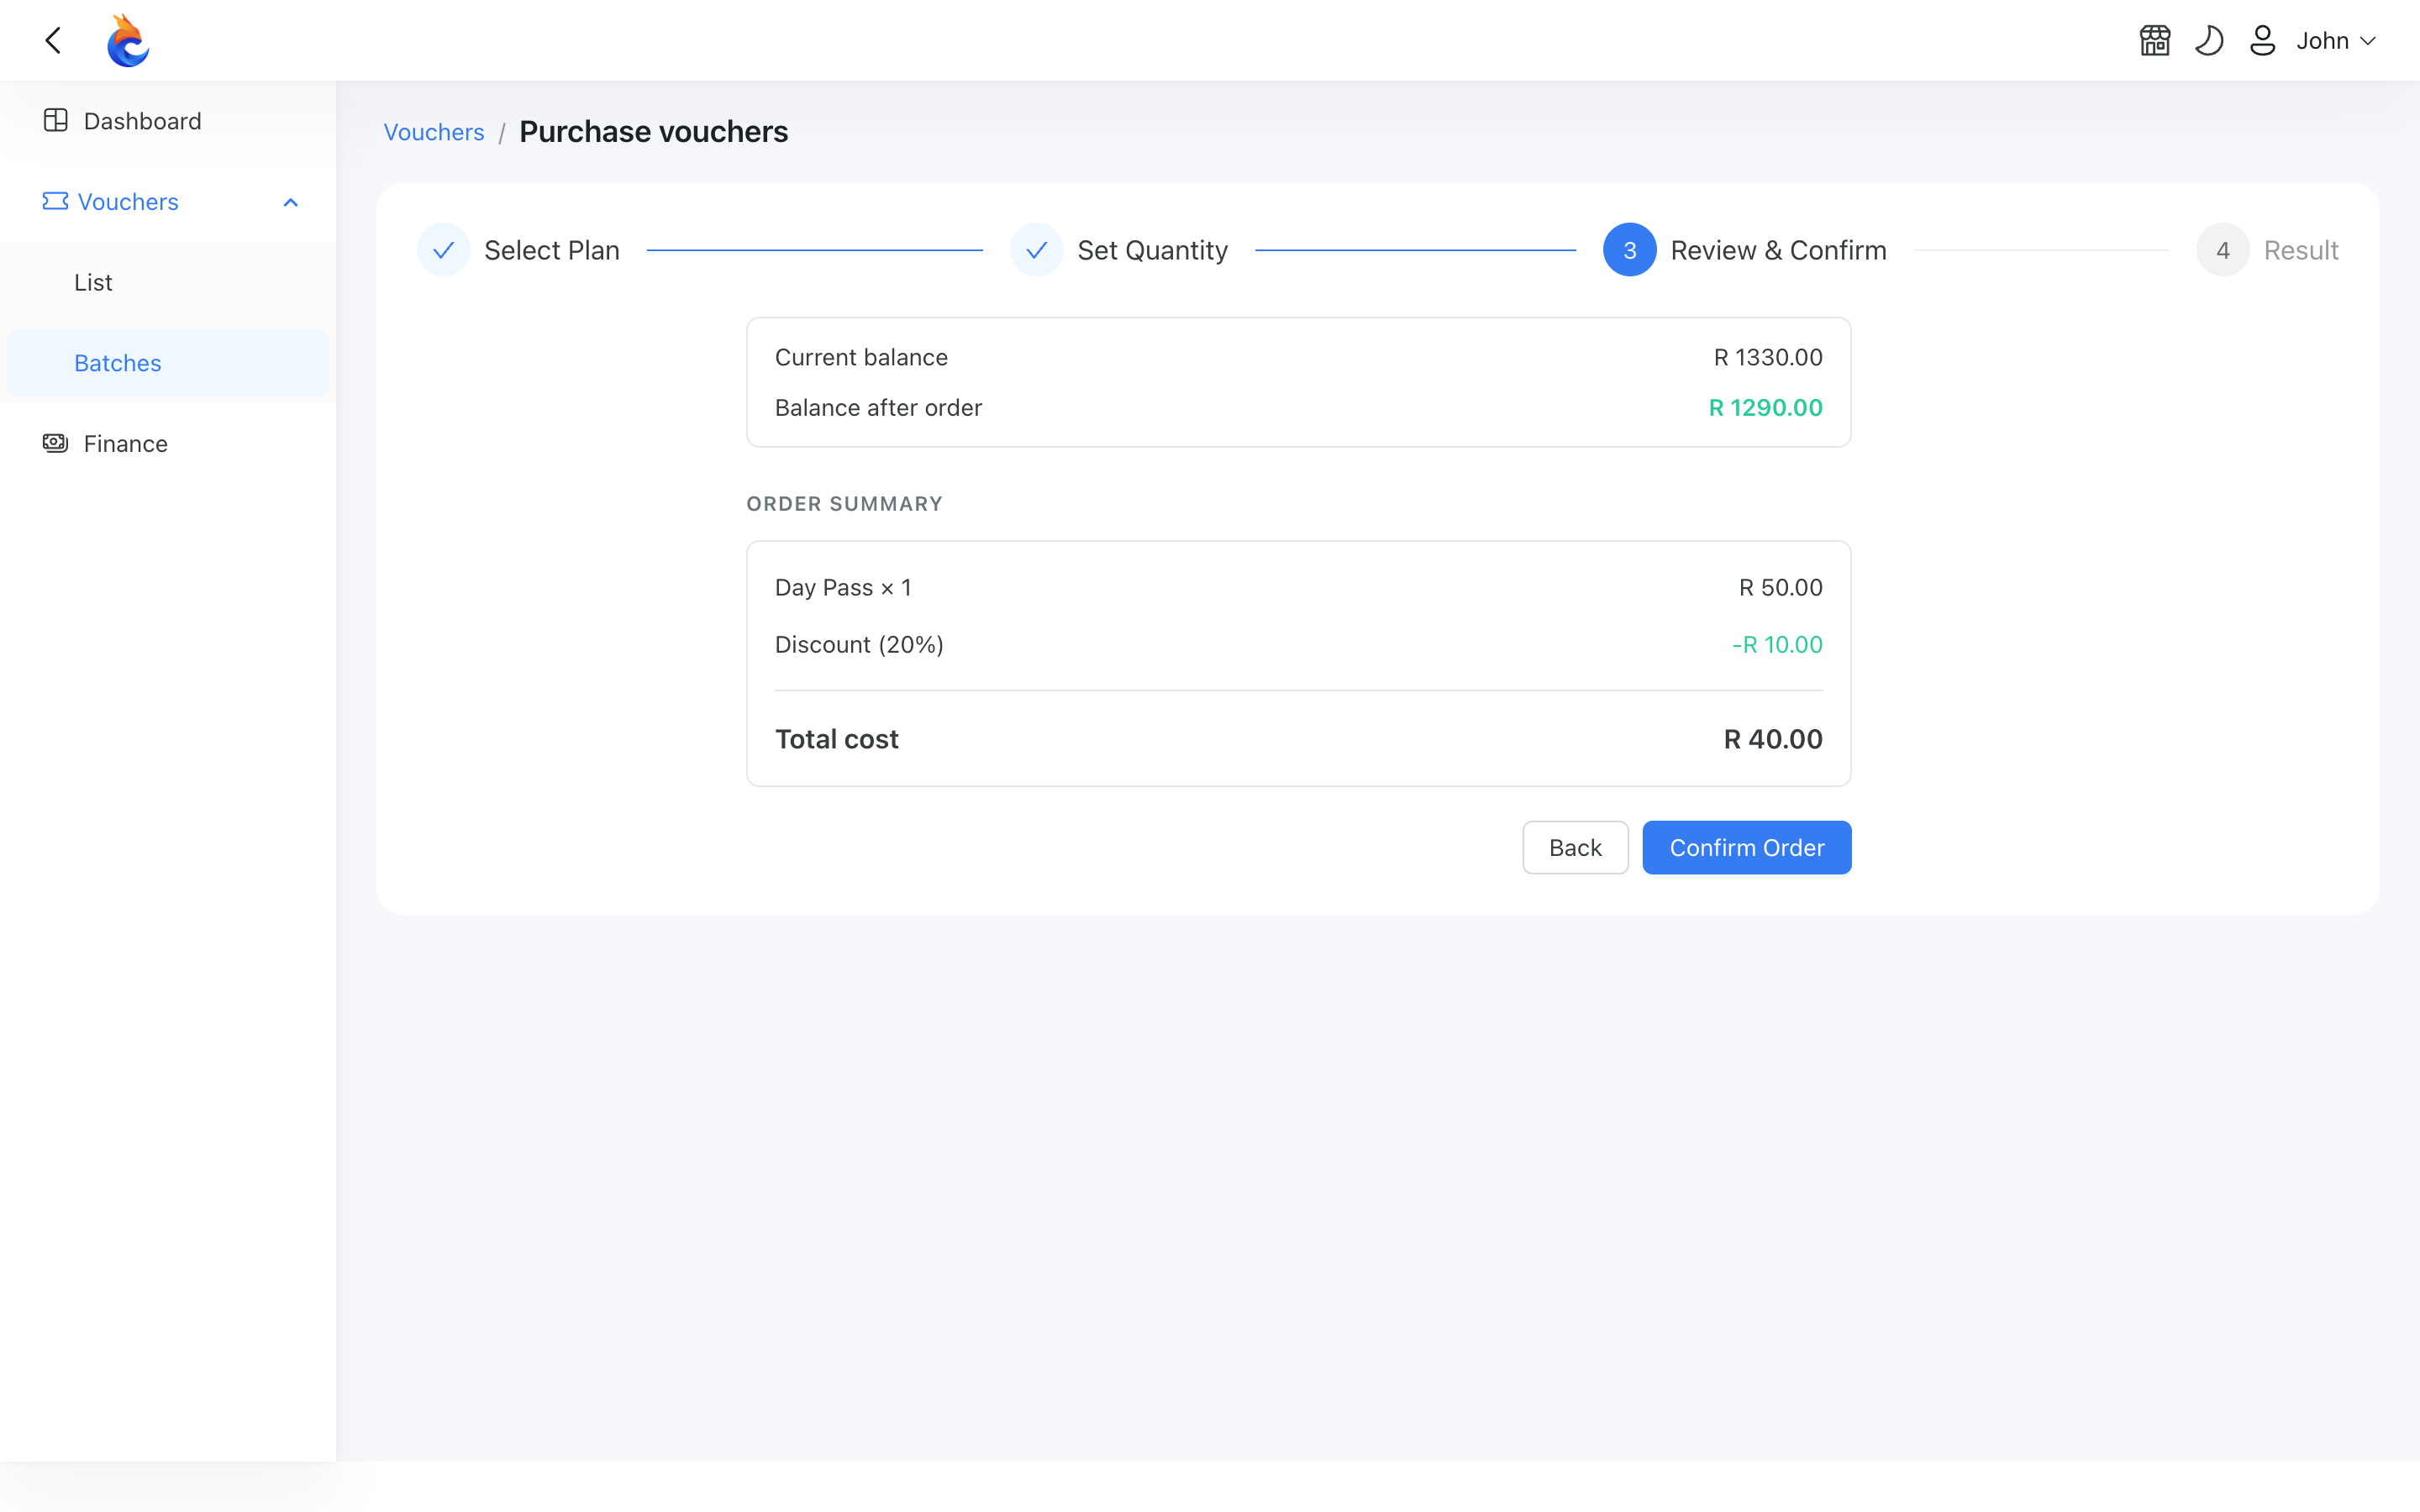Select the Batches menu item
This screenshot has width=2420, height=1512.
pyautogui.click(x=168, y=363)
